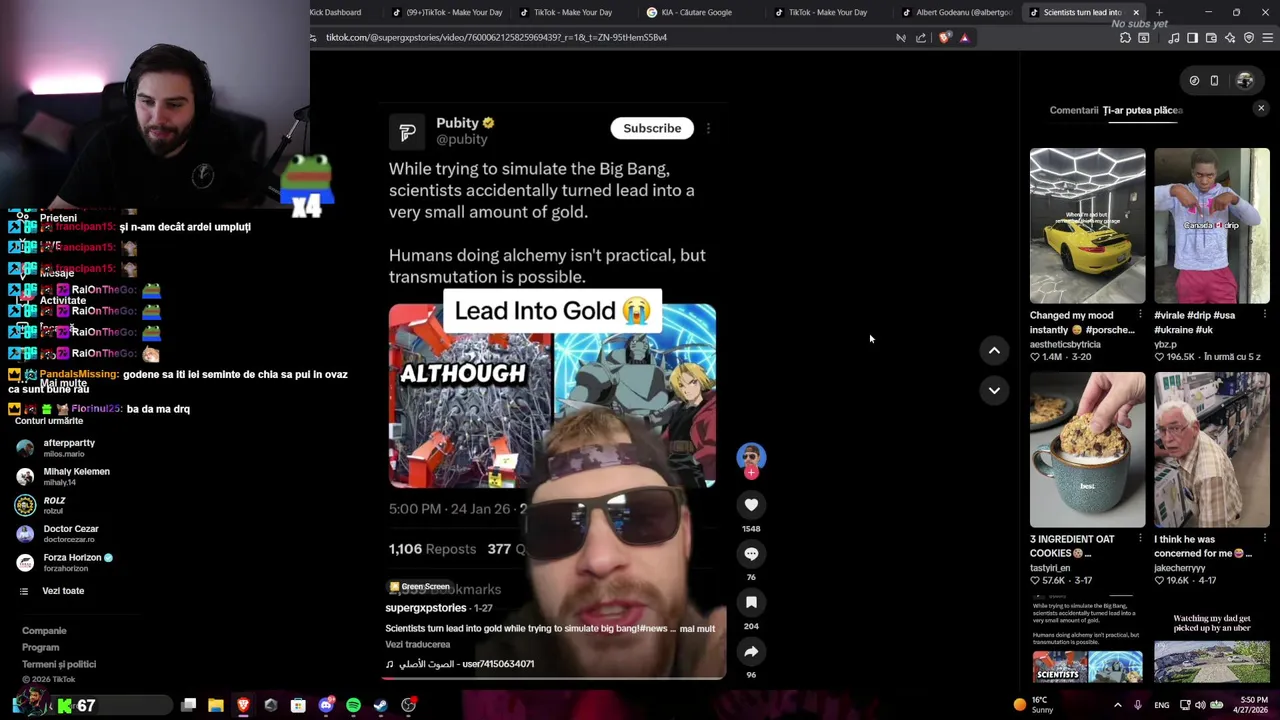The image size is (1280, 720).
Task: Click 'Termeni și politici' footer link
Action: [x=59, y=665]
